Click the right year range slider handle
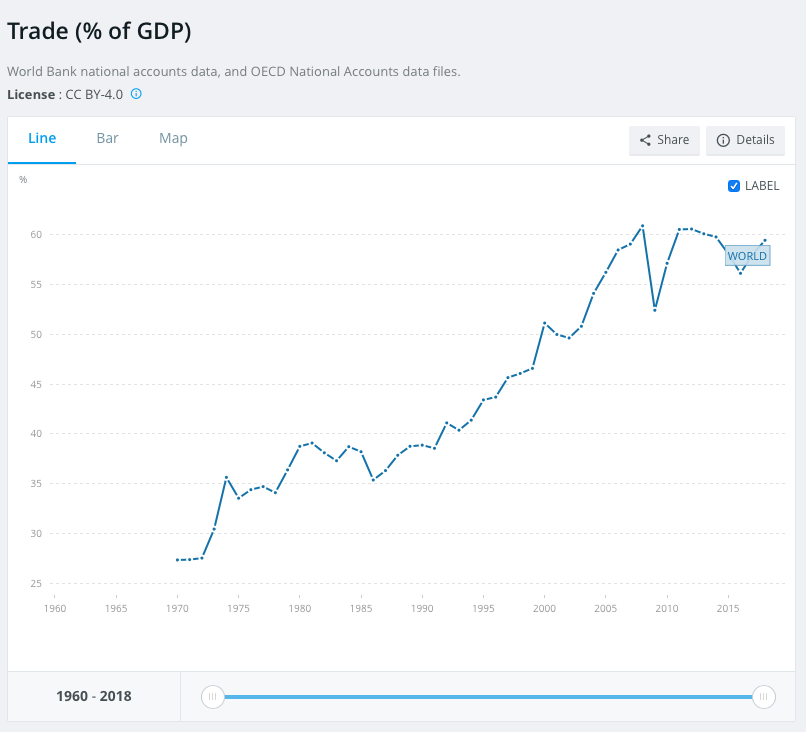The height and width of the screenshot is (732, 806). (x=763, y=696)
